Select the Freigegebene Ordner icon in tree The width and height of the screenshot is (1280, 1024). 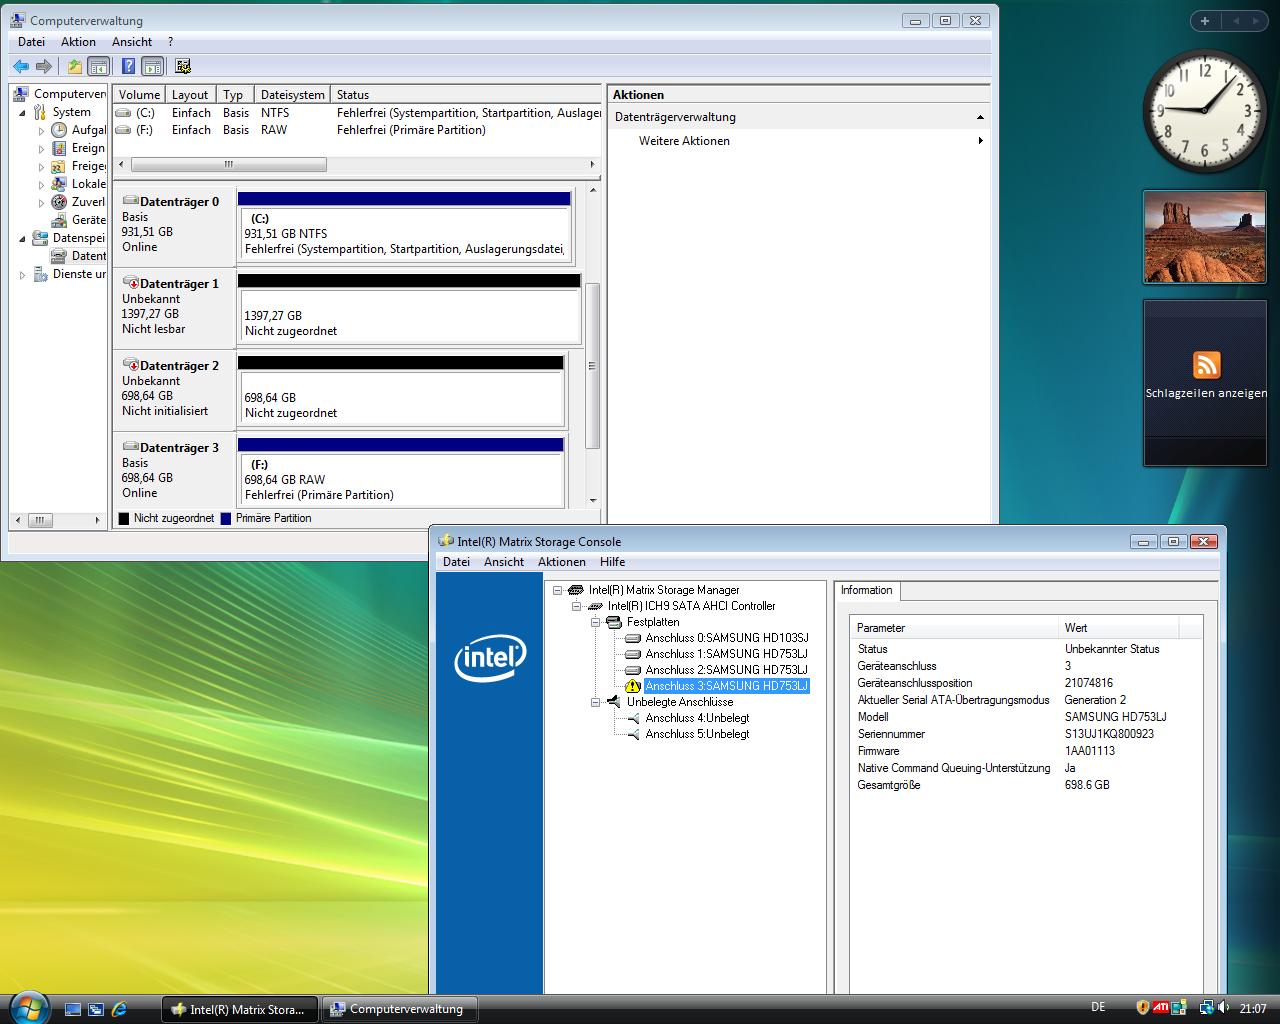[59, 166]
